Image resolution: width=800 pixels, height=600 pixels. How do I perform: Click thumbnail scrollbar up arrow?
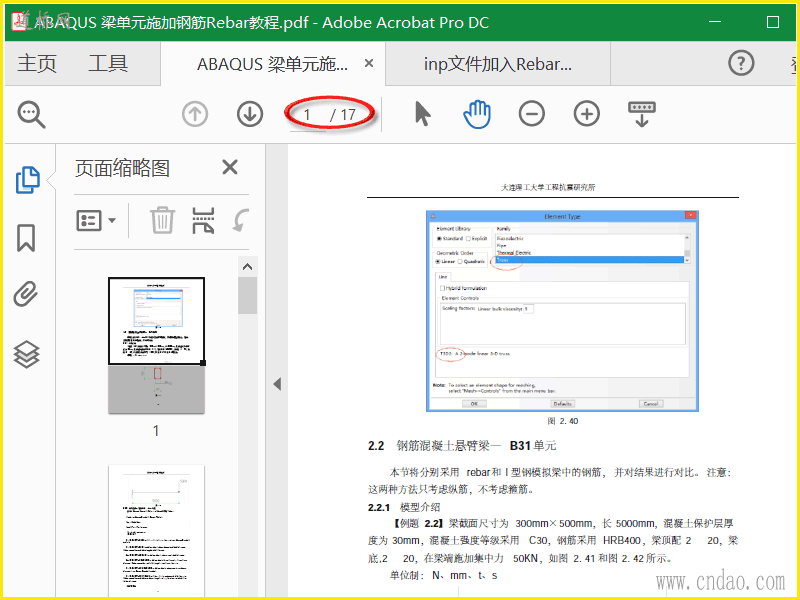point(247,267)
